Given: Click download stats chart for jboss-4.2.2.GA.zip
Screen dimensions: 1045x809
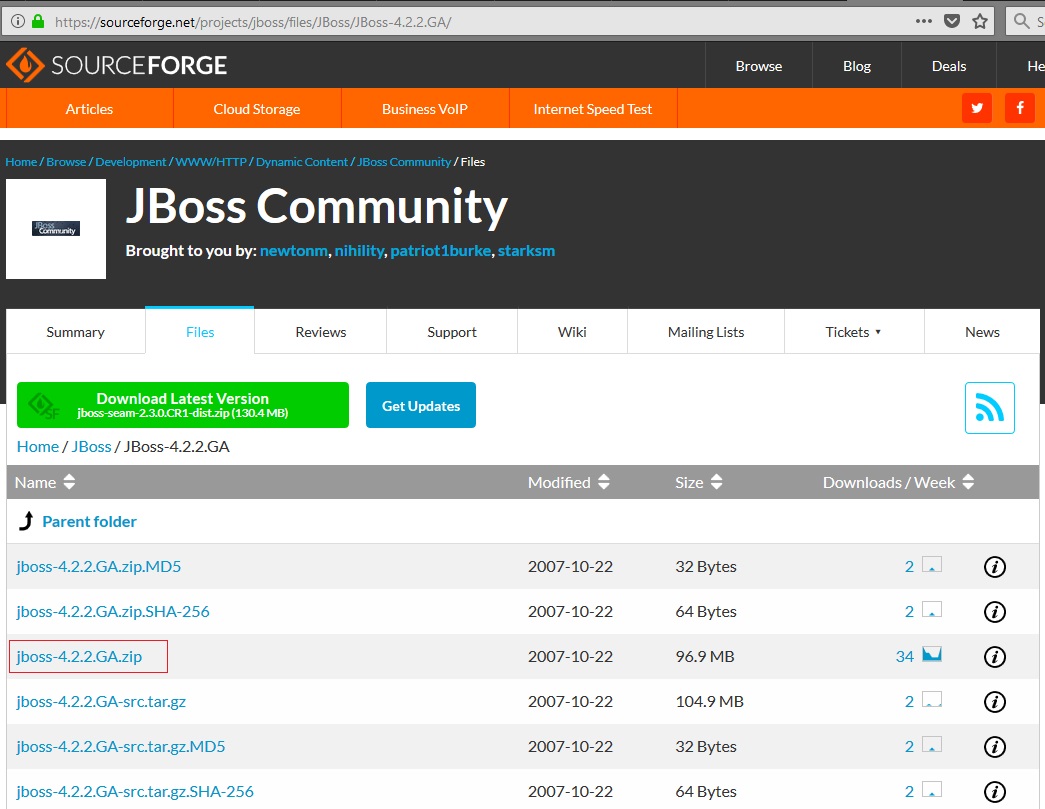Looking at the screenshot, I should [x=932, y=654].
